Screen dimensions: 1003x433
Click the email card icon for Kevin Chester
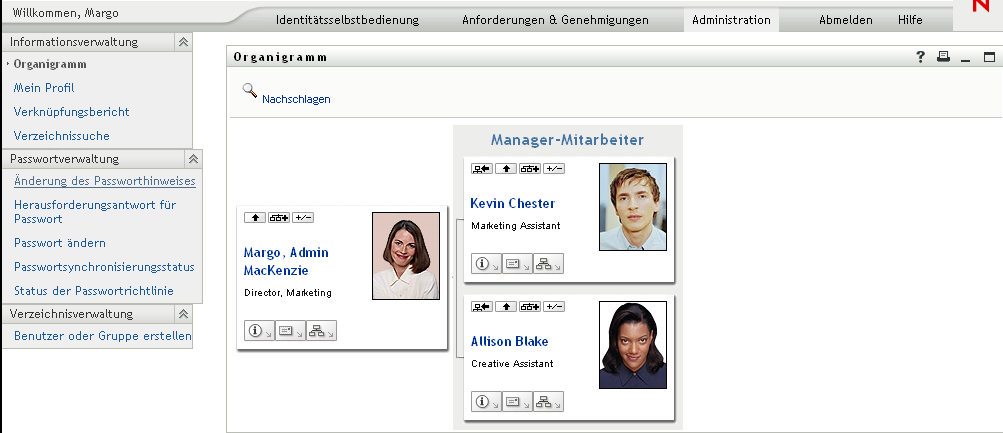517,264
